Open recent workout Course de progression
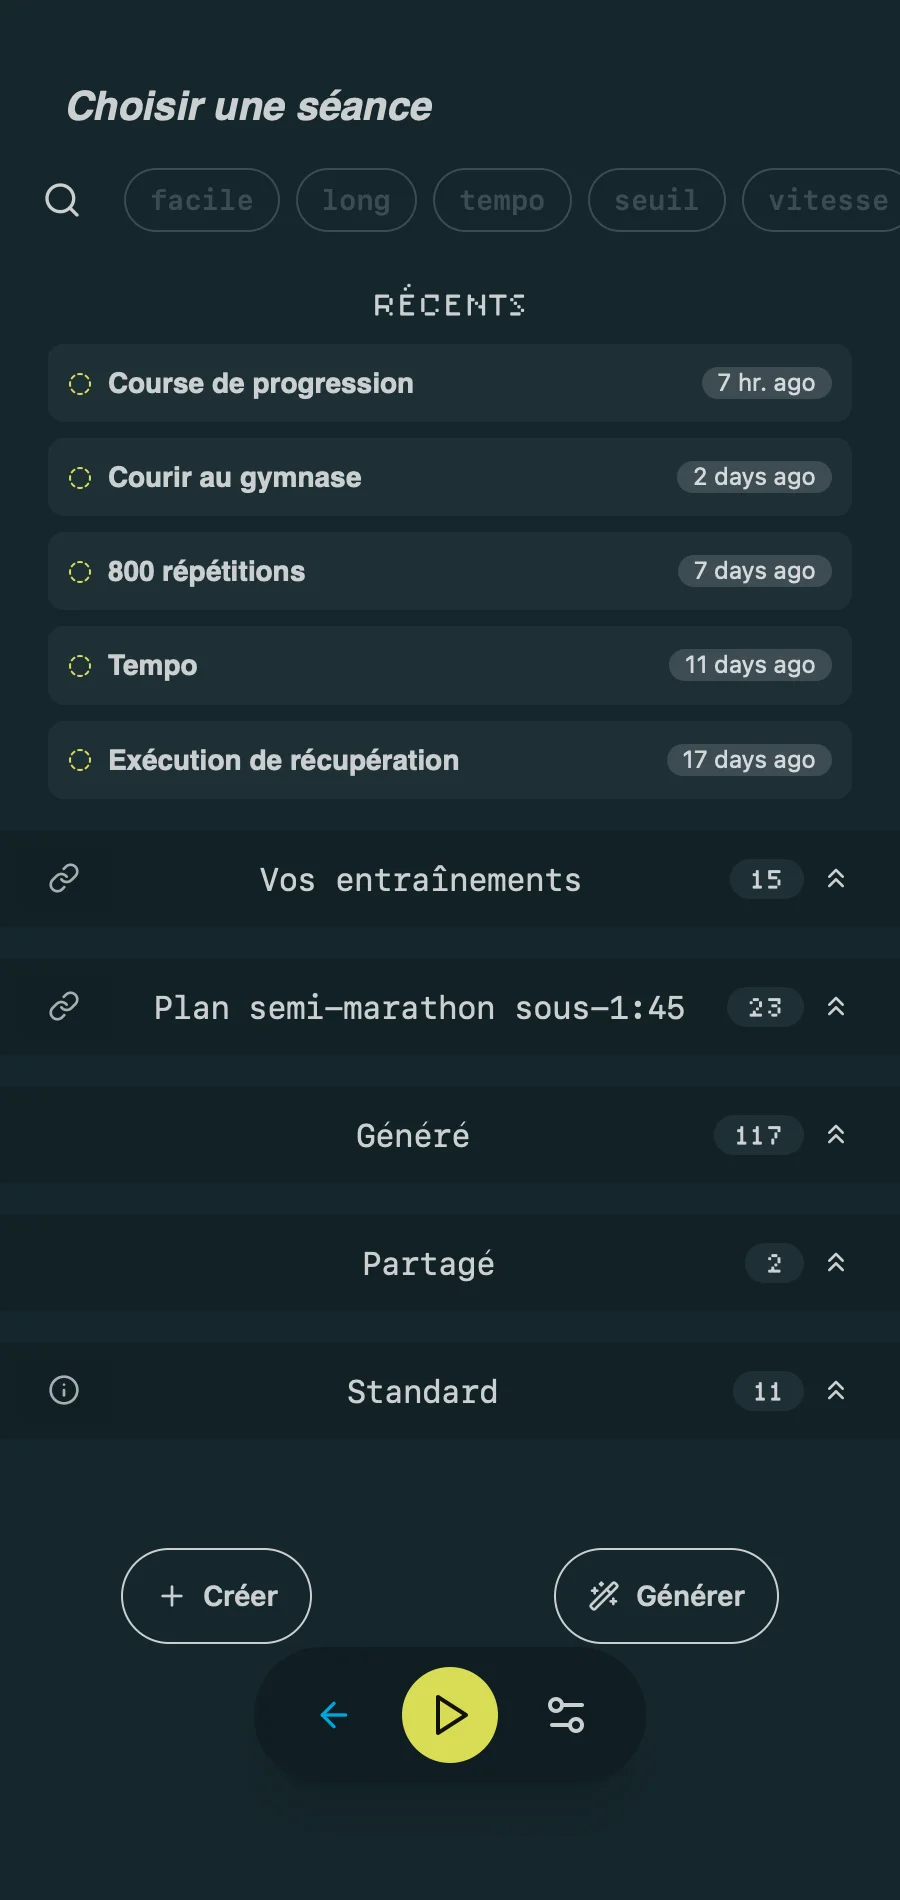The height and width of the screenshot is (1900, 900). (400, 383)
